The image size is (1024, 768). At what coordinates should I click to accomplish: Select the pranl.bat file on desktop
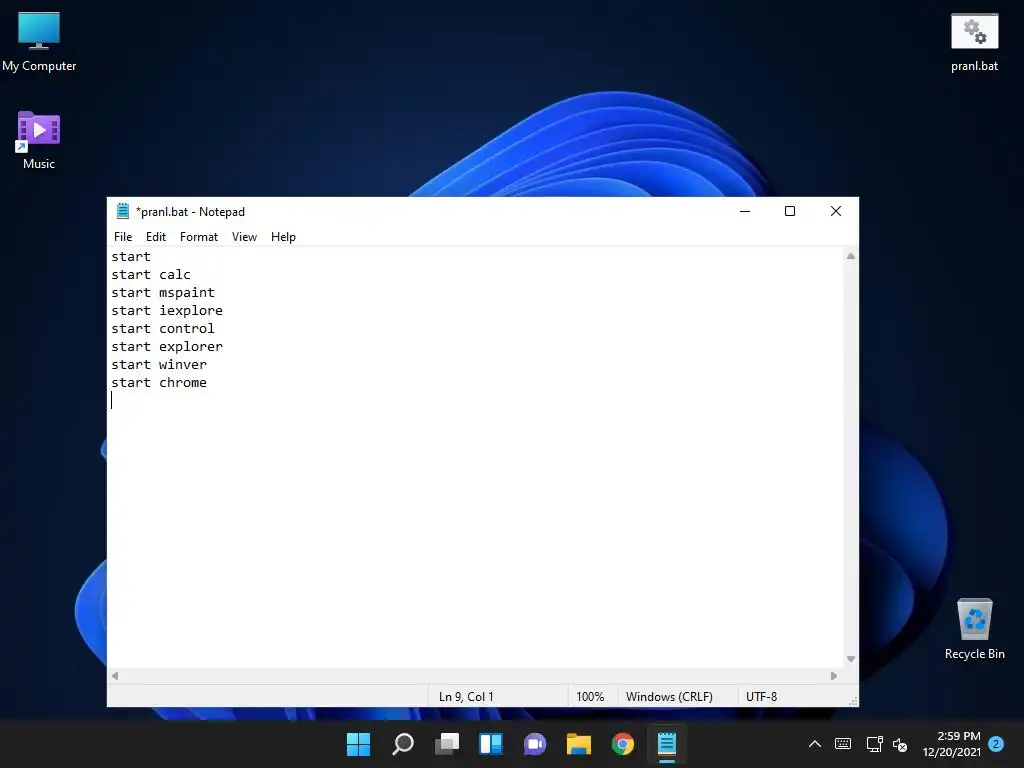pyautogui.click(x=974, y=42)
